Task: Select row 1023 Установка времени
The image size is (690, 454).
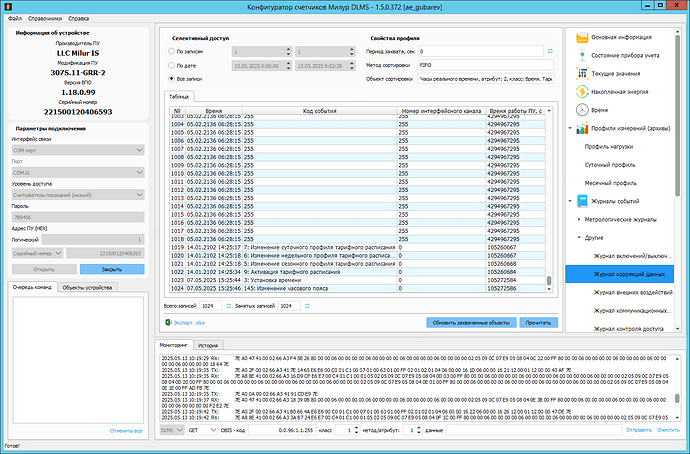Action: pyautogui.click(x=357, y=280)
